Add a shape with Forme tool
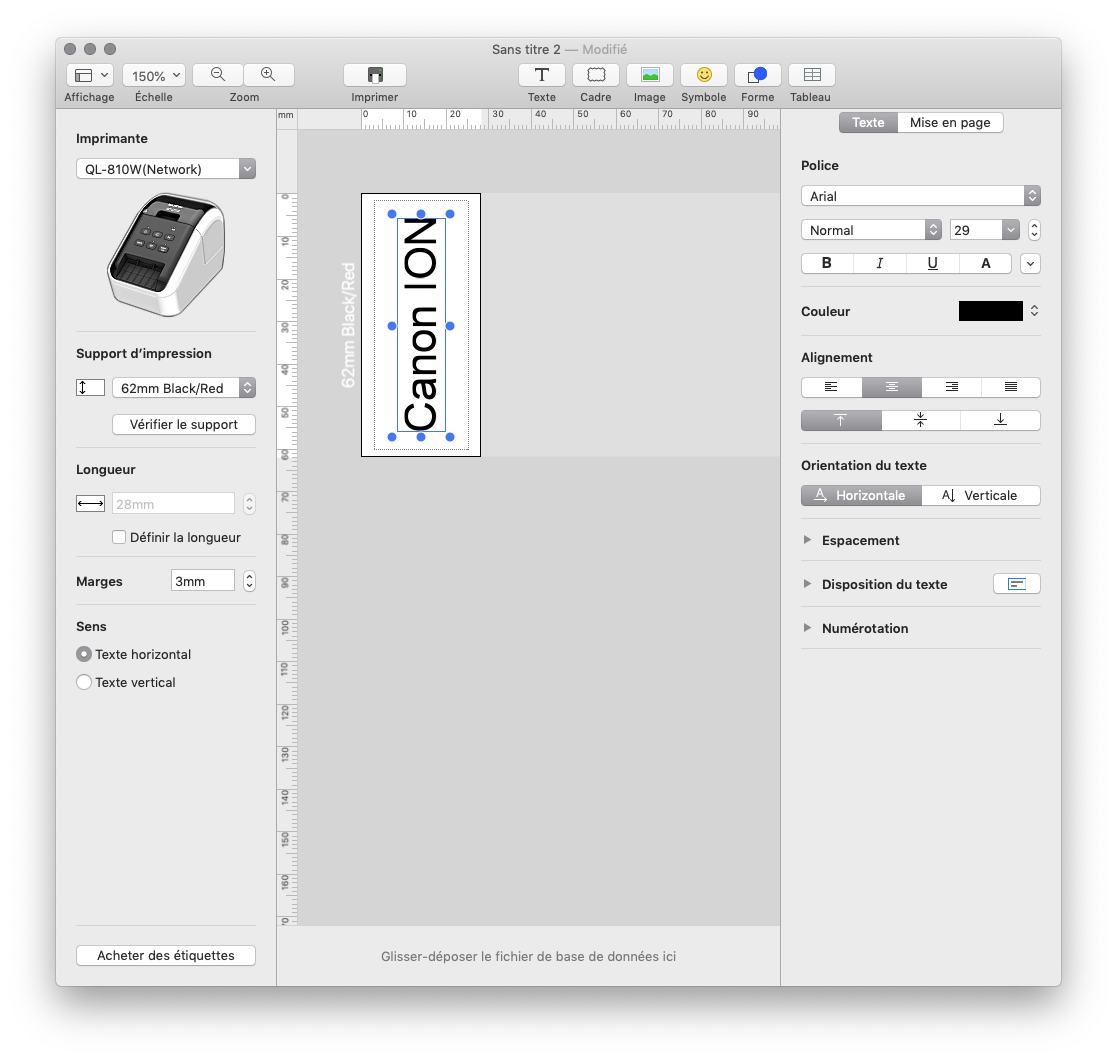Screen dimensions: 1117x1060 (758, 75)
